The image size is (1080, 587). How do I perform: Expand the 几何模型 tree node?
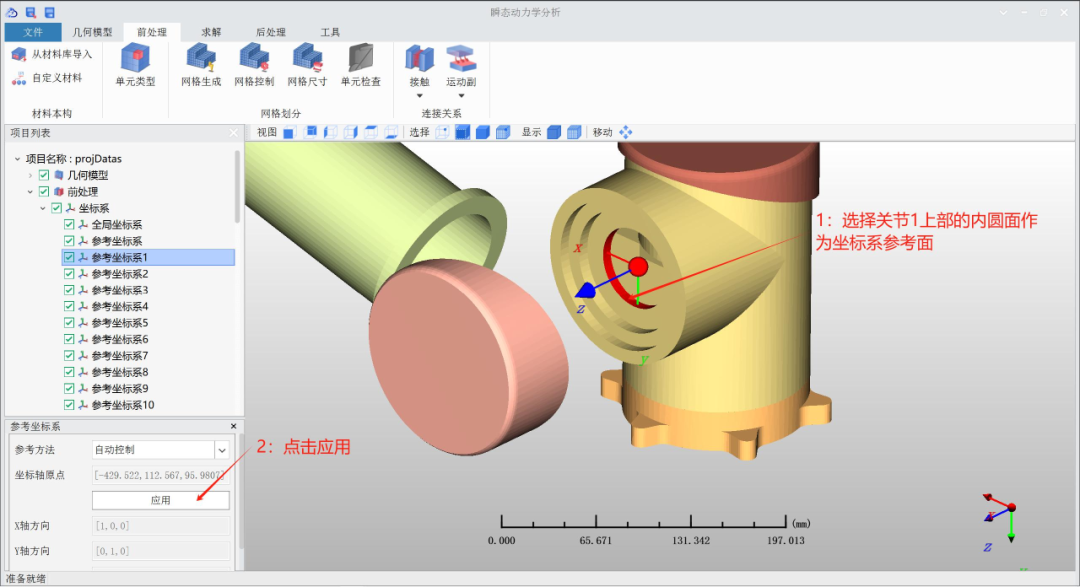(30, 175)
